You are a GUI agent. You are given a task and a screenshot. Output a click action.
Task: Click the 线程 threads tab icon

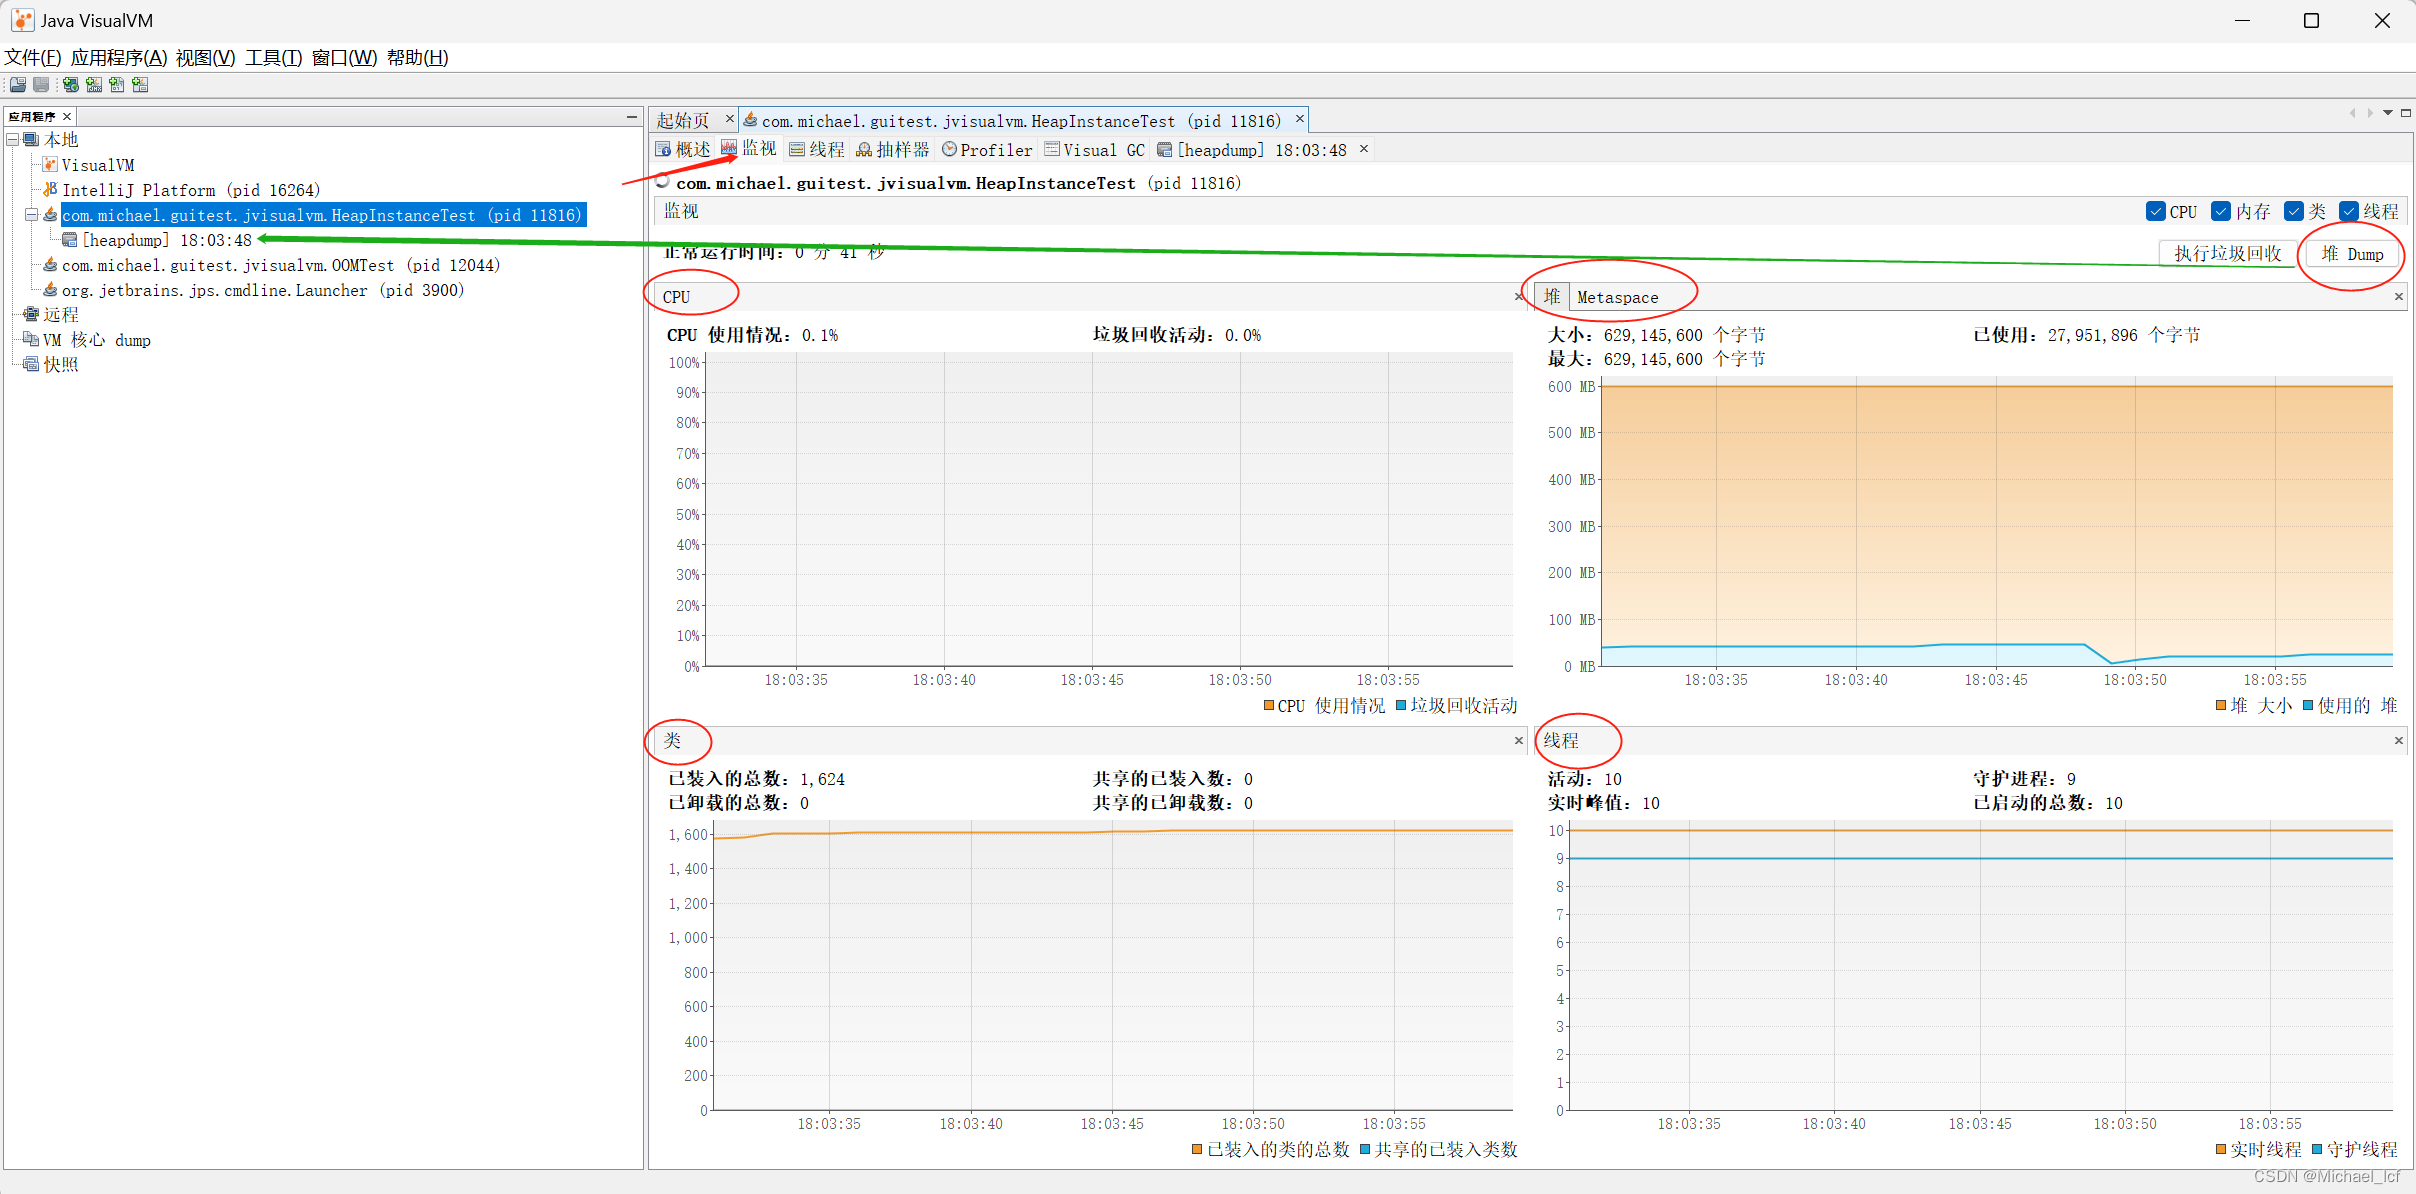coord(797,150)
